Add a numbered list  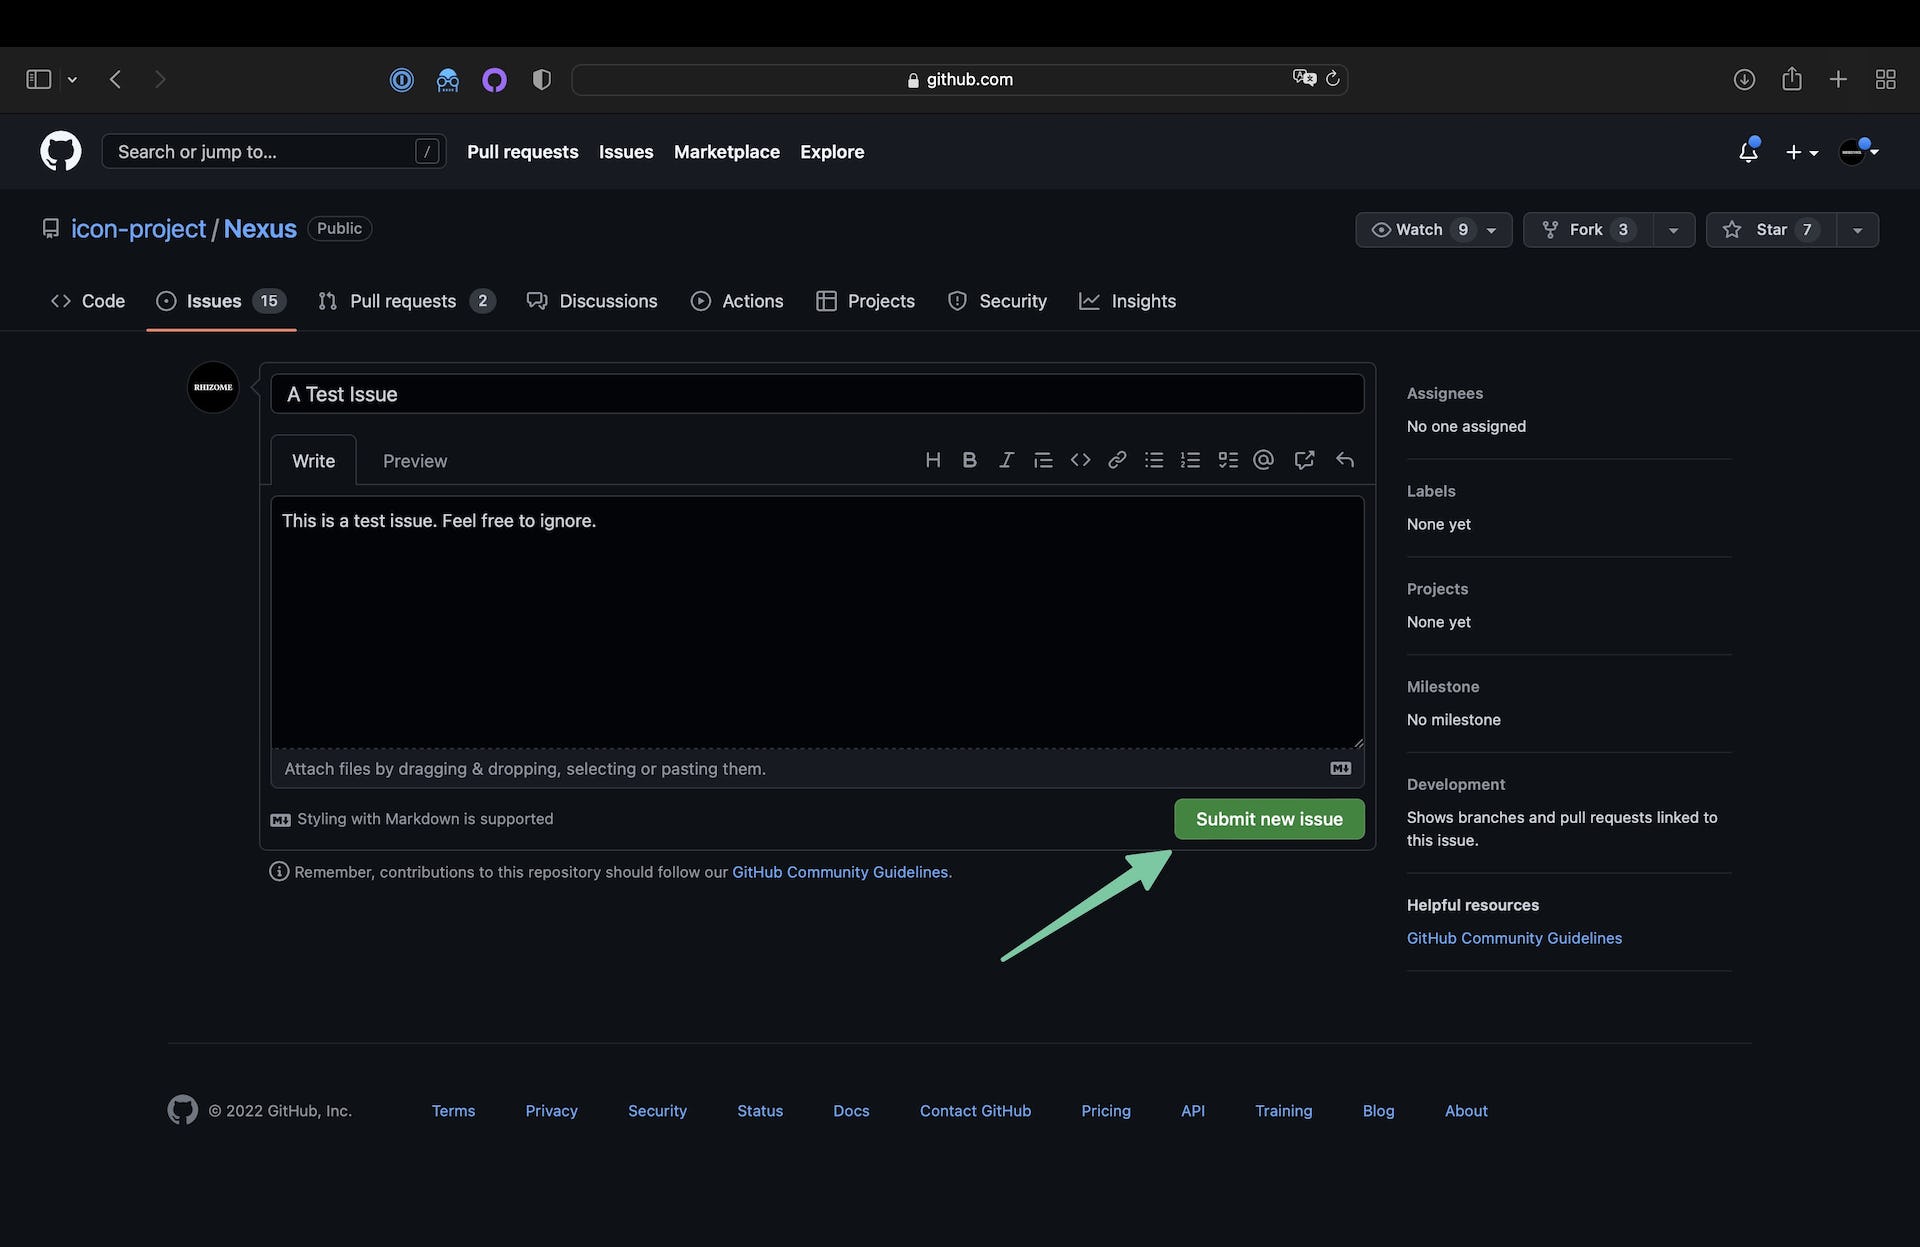pyautogui.click(x=1190, y=460)
